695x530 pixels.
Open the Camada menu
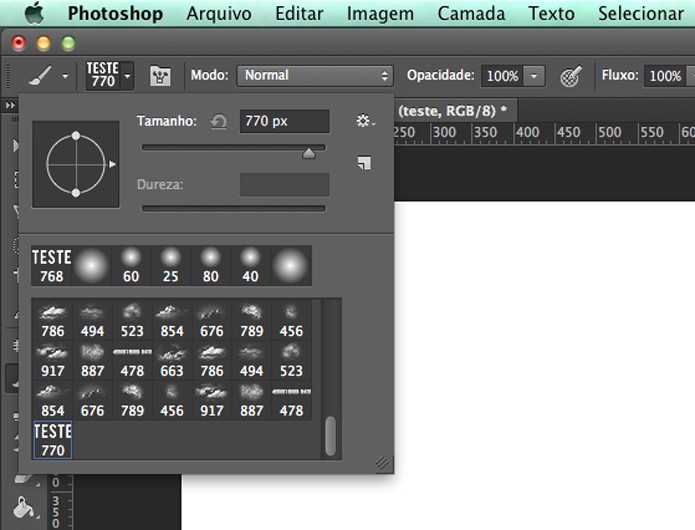tap(471, 14)
